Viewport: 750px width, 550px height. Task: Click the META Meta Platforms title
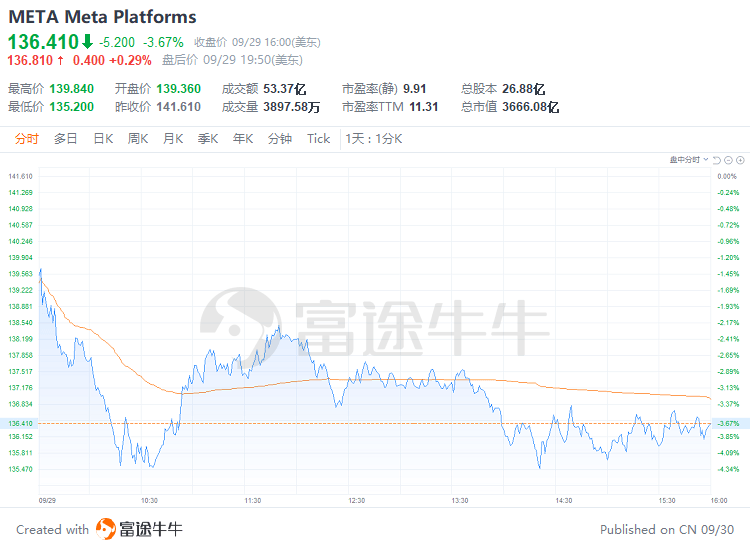102,17
